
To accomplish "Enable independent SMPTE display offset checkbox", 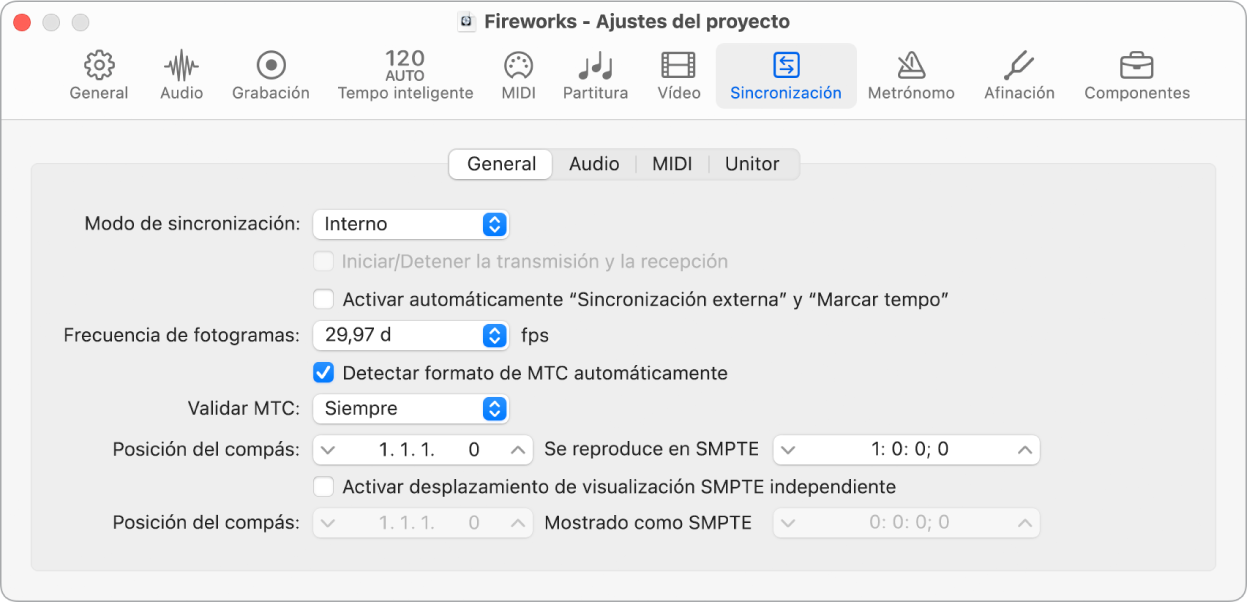I will point(323,487).
